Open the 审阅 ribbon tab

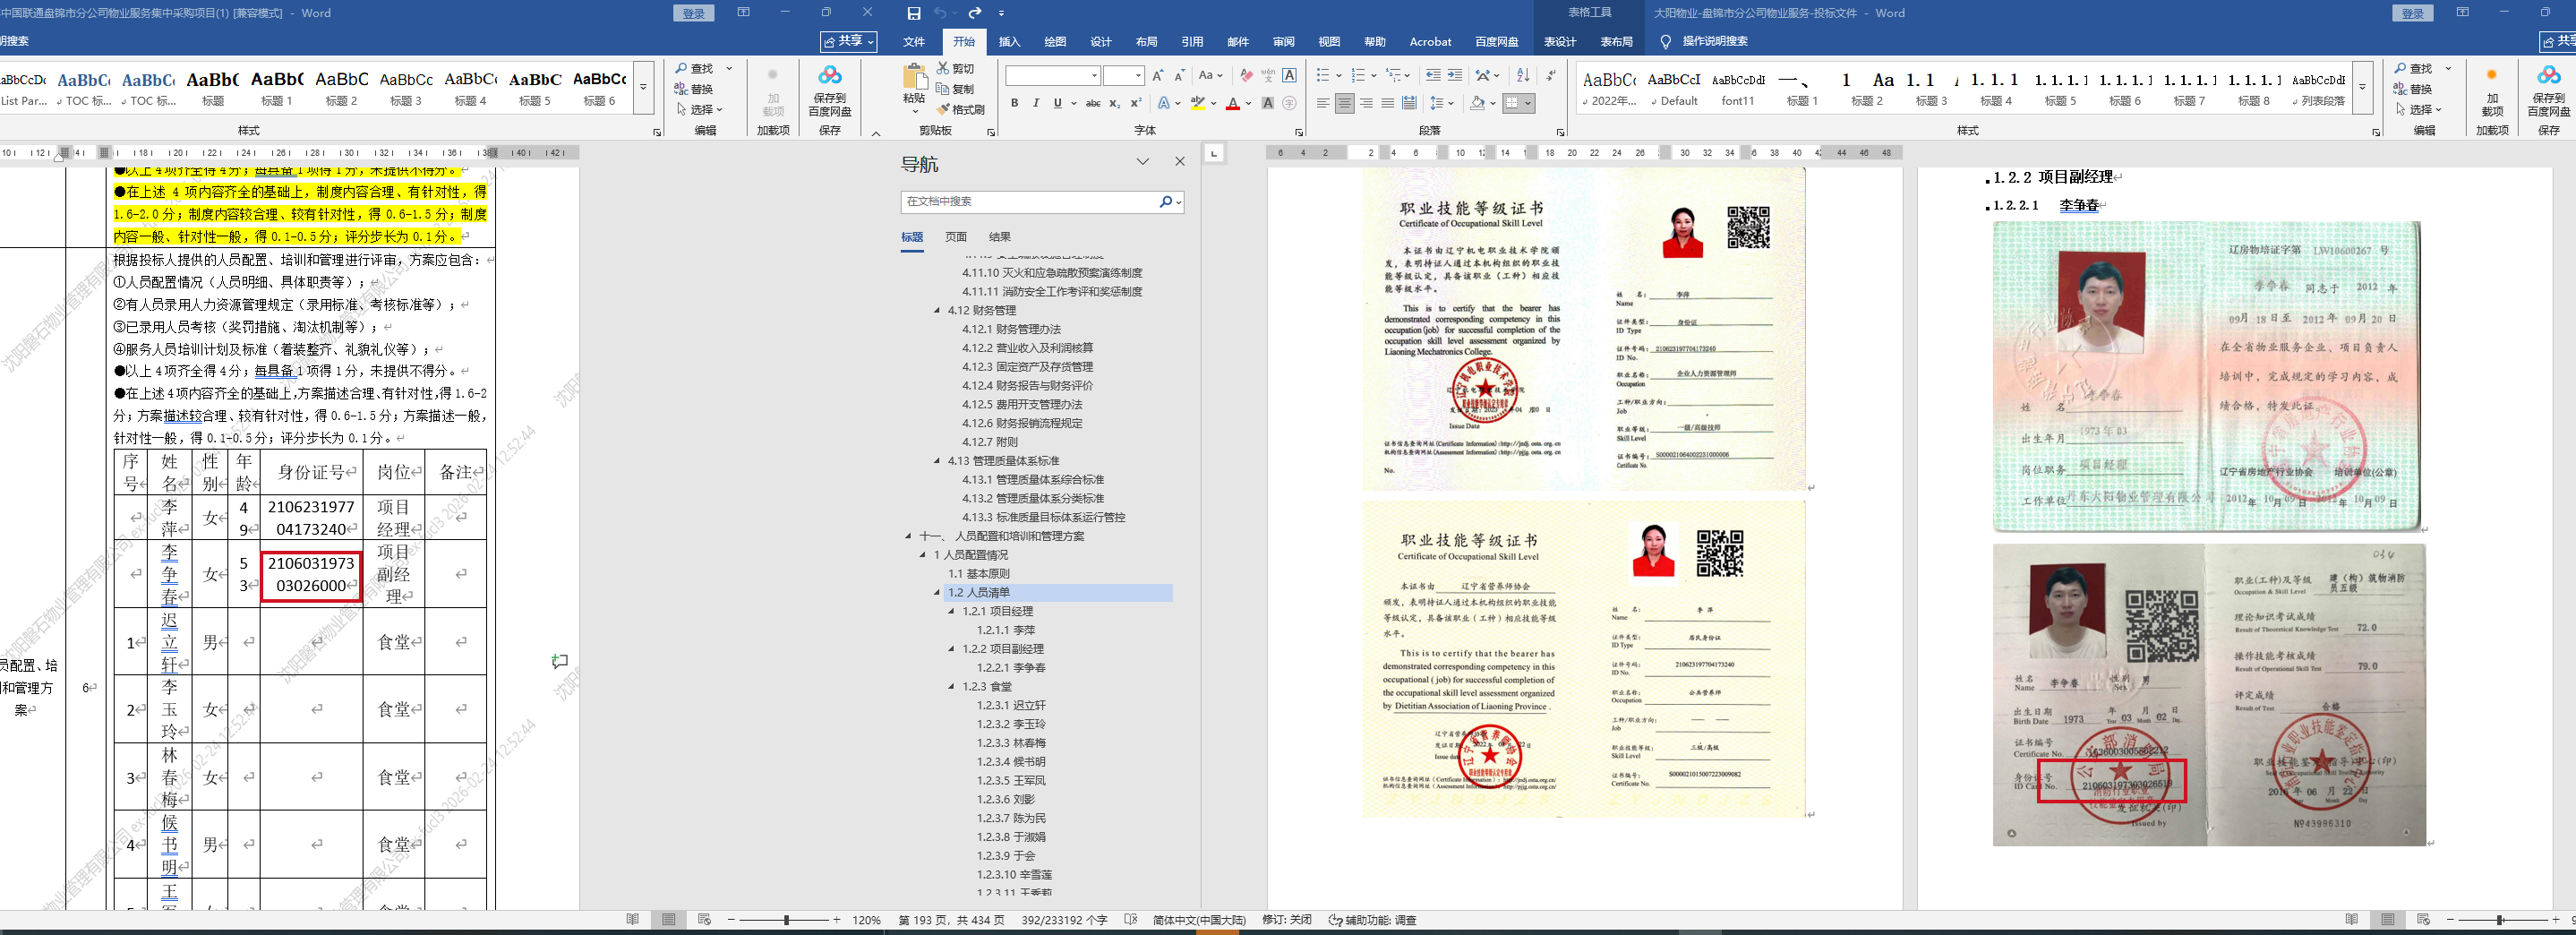tap(1283, 42)
